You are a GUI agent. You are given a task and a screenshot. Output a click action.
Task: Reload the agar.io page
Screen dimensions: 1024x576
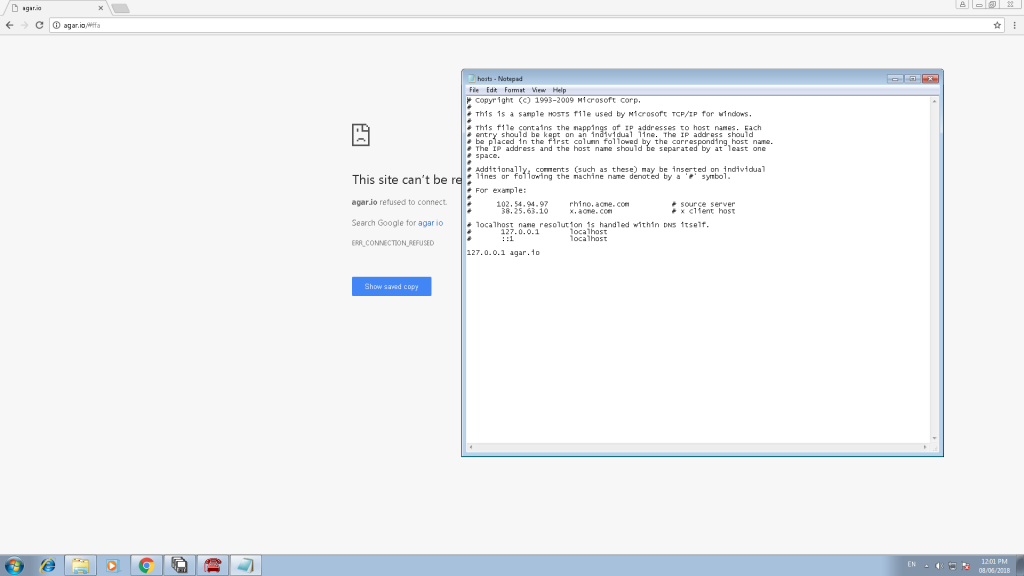39,25
